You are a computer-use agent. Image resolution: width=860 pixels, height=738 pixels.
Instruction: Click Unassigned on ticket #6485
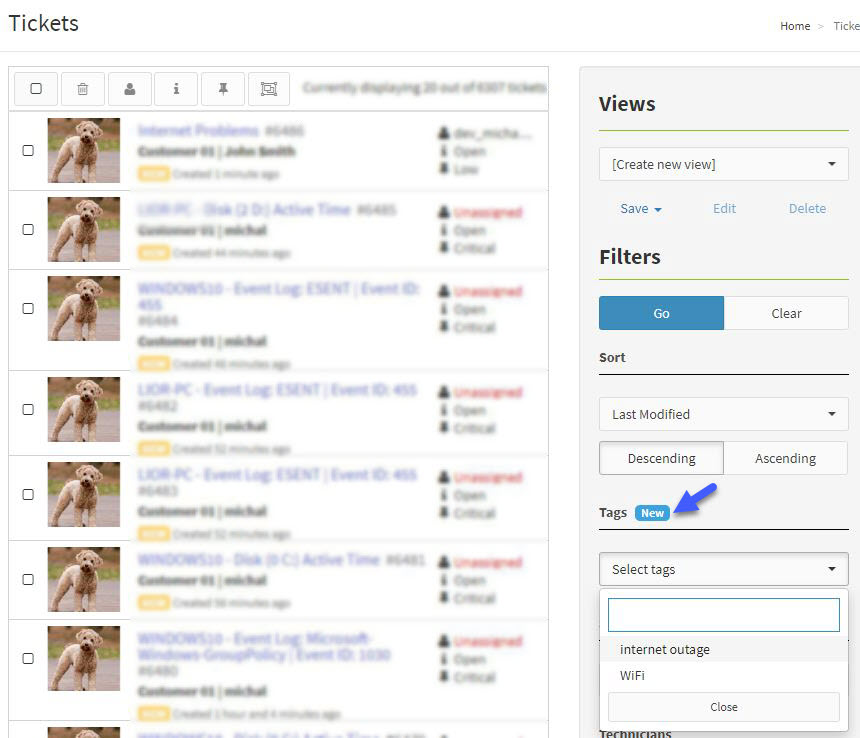(x=488, y=212)
